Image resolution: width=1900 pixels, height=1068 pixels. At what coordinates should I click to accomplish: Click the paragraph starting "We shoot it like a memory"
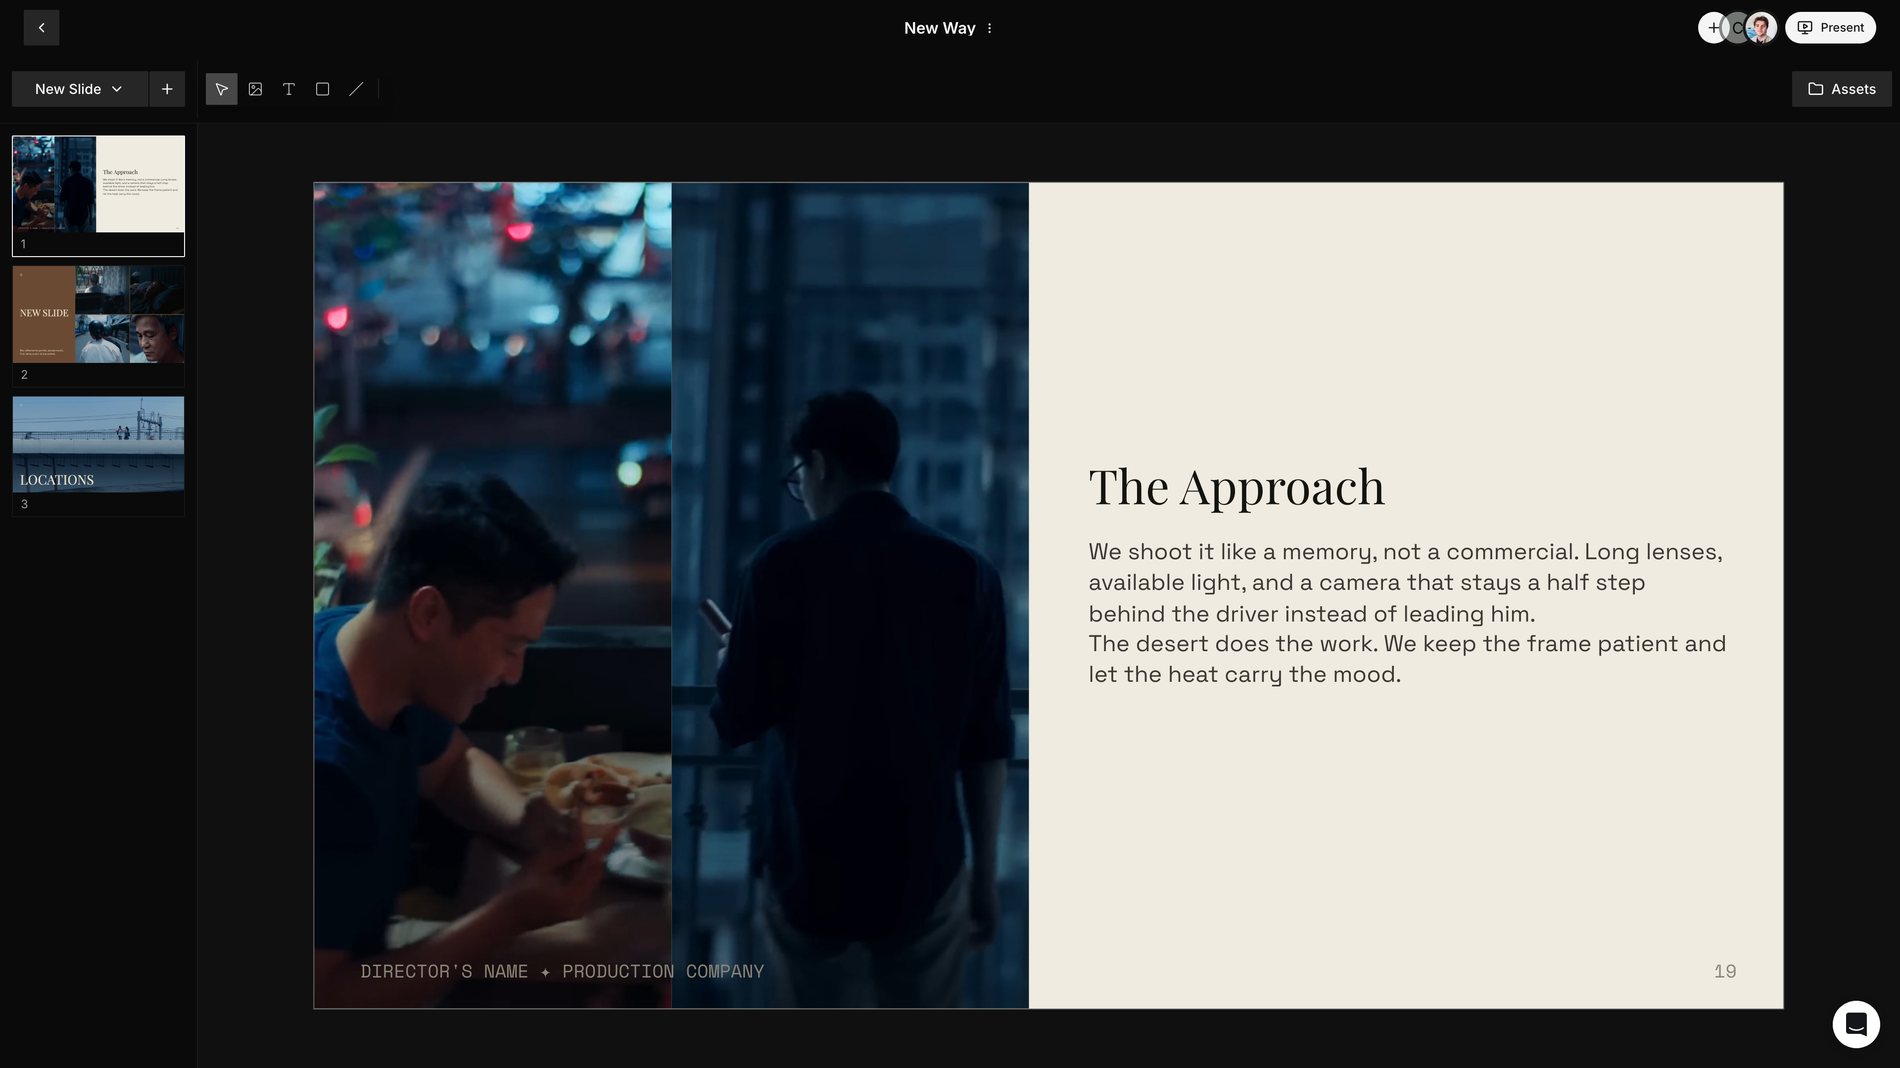[1407, 613]
